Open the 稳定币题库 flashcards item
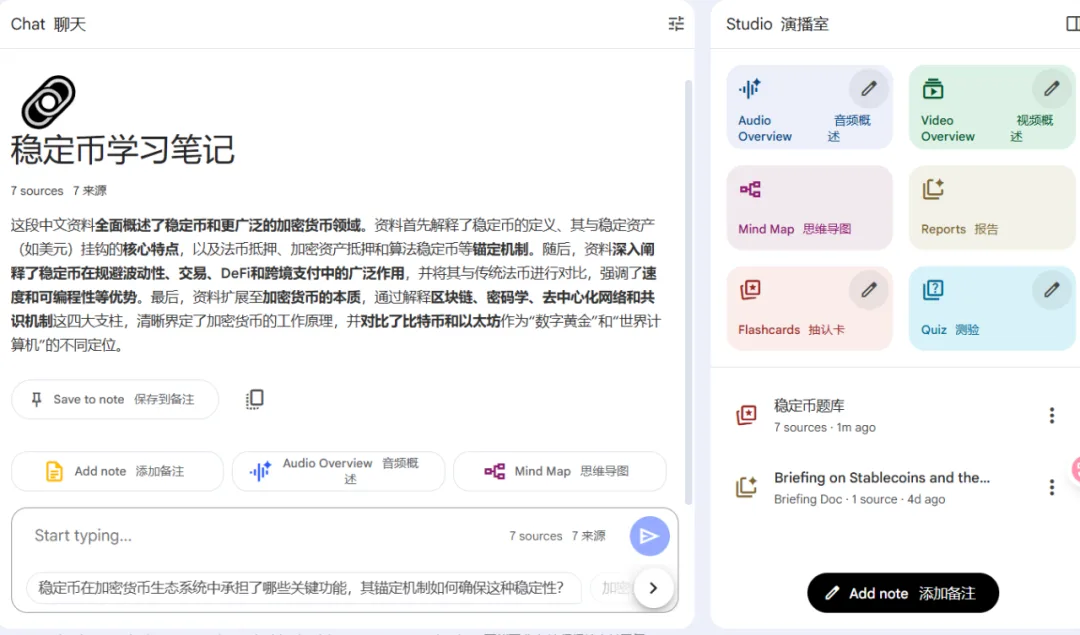The height and width of the screenshot is (635, 1080). pyautogui.click(x=895, y=415)
